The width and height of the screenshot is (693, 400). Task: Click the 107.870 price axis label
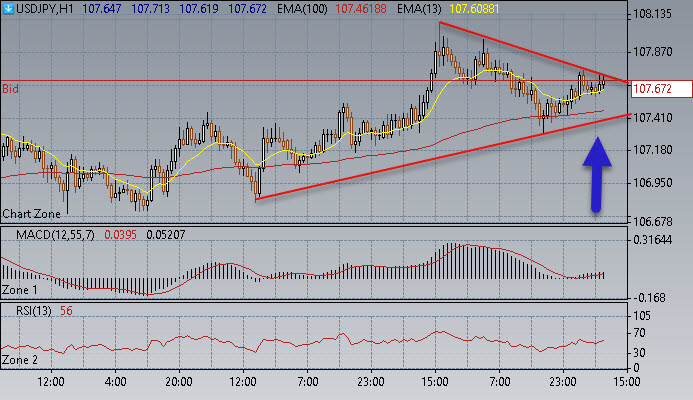(x=652, y=52)
